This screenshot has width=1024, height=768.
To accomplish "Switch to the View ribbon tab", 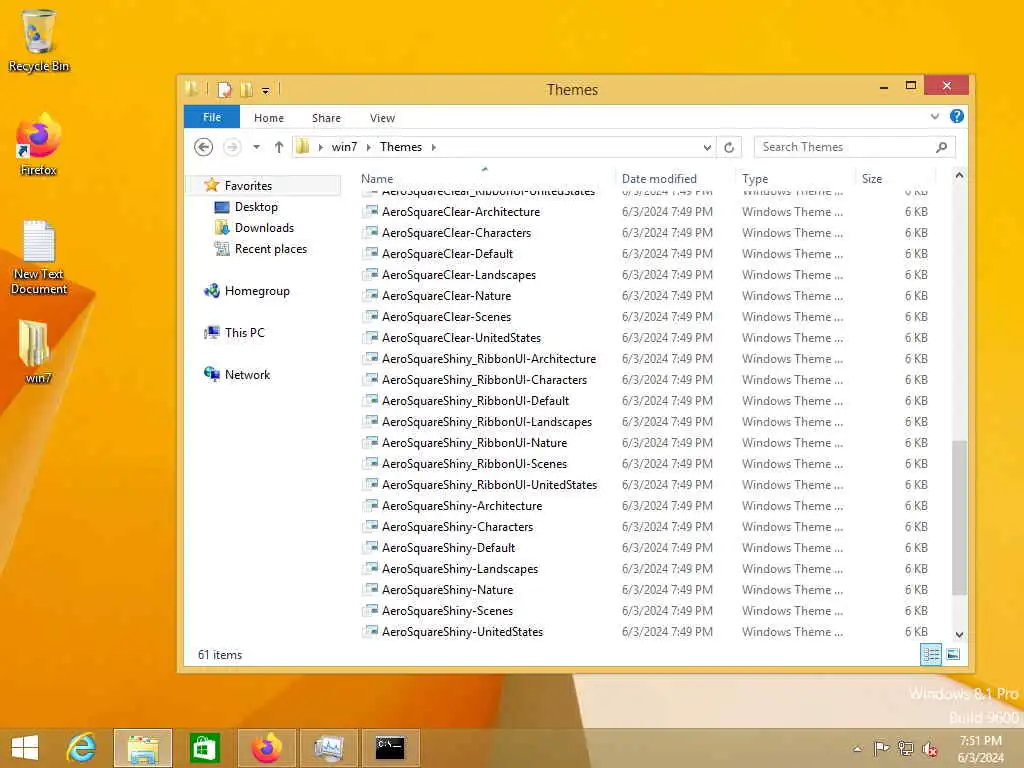I will coord(382,118).
